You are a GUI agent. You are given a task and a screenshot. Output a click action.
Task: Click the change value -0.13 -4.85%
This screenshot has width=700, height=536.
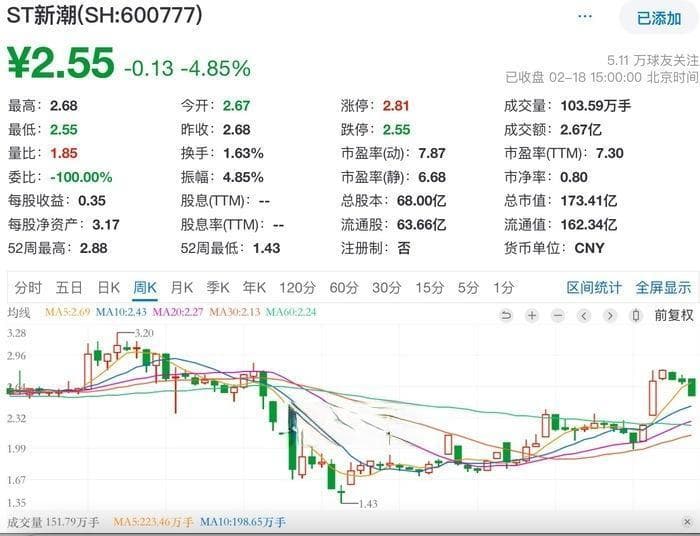coord(188,69)
